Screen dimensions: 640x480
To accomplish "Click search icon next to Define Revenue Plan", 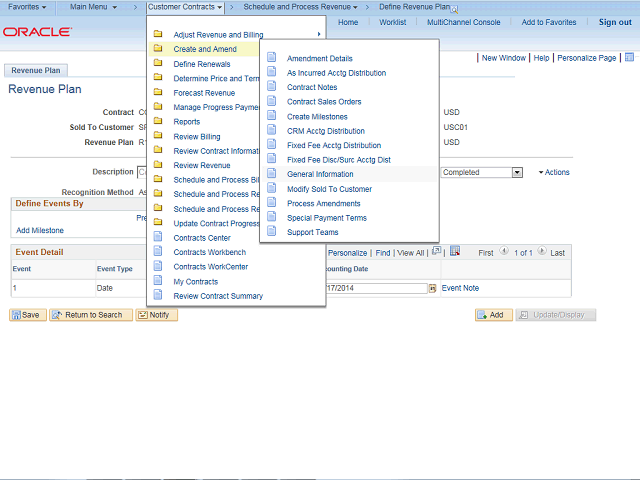I will (454, 10).
